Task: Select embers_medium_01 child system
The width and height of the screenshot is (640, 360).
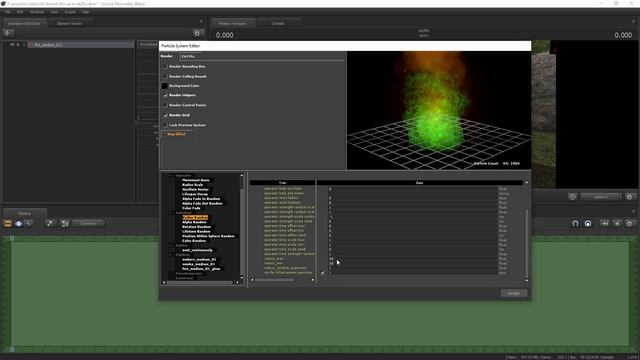Action: pos(199,260)
